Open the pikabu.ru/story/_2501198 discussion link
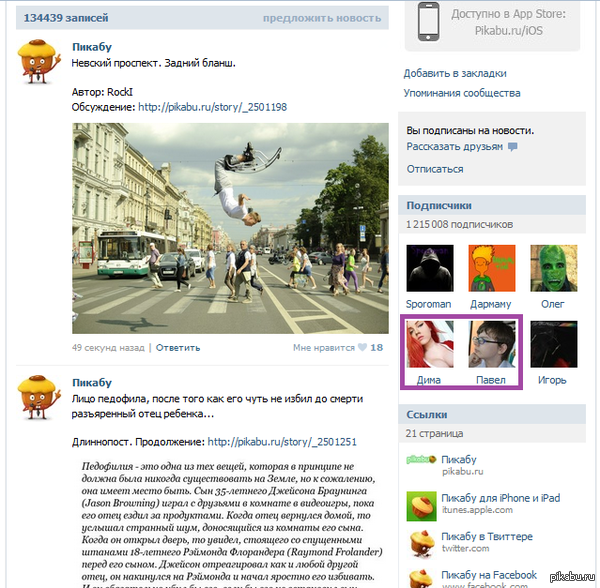 pyautogui.click(x=212, y=107)
